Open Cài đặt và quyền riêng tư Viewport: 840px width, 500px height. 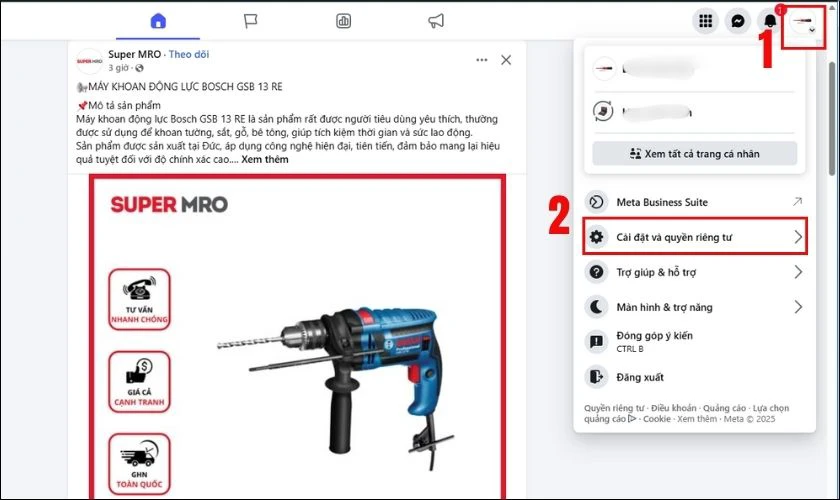point(695,236)
